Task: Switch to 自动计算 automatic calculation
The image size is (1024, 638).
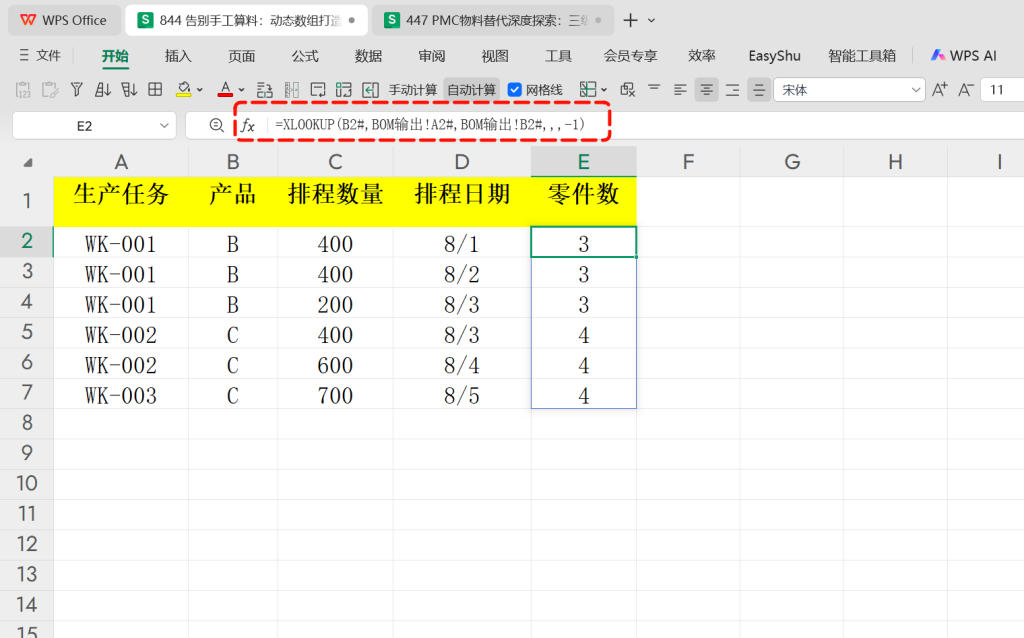Action: tap(472, 90)
